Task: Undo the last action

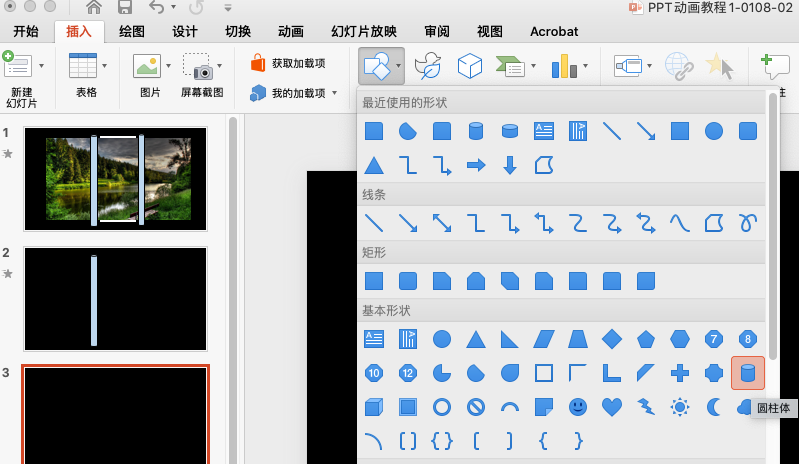Action: pyautogui.click(x=156, y=7)
